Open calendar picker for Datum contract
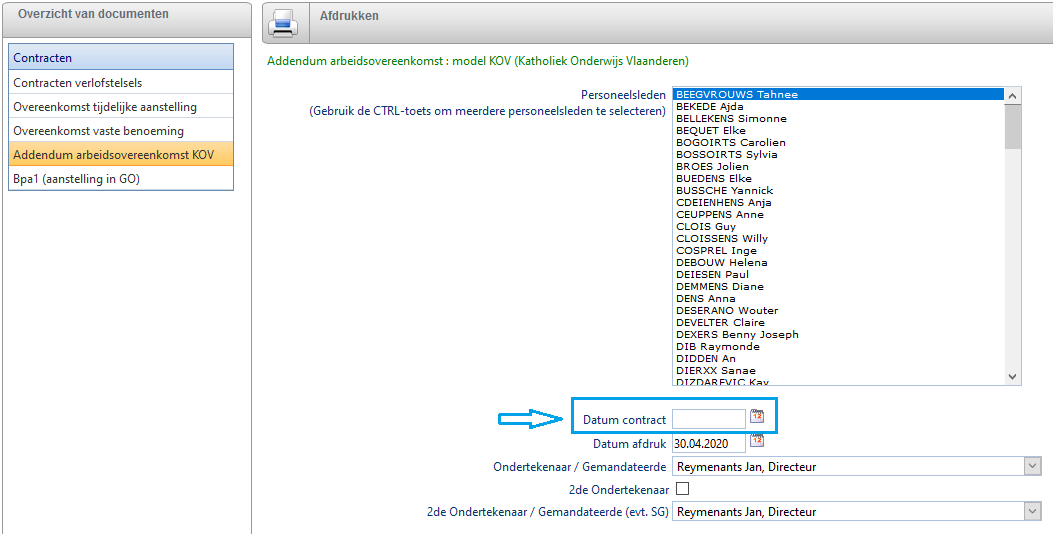The width and height of the screenshot is (1053, 534). (x=757, y=417)
